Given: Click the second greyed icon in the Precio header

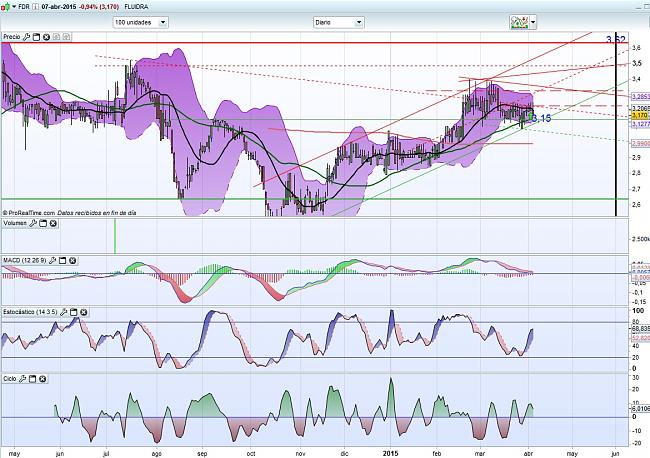Looking at the screenshot, I should pyautogui.click(x=66, y=37).
